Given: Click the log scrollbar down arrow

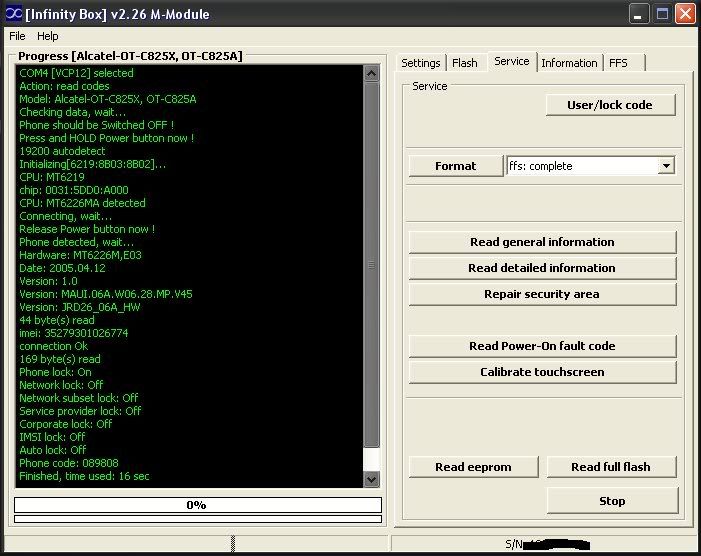Looking at the screenshot, I should coord(372,480).
